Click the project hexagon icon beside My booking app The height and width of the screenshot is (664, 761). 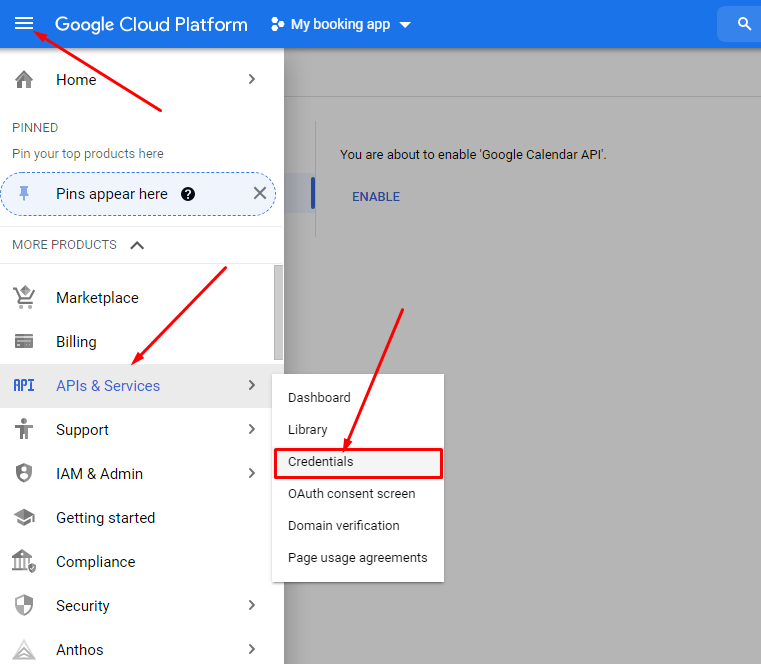pyautogui.click(x=277, y=24)
